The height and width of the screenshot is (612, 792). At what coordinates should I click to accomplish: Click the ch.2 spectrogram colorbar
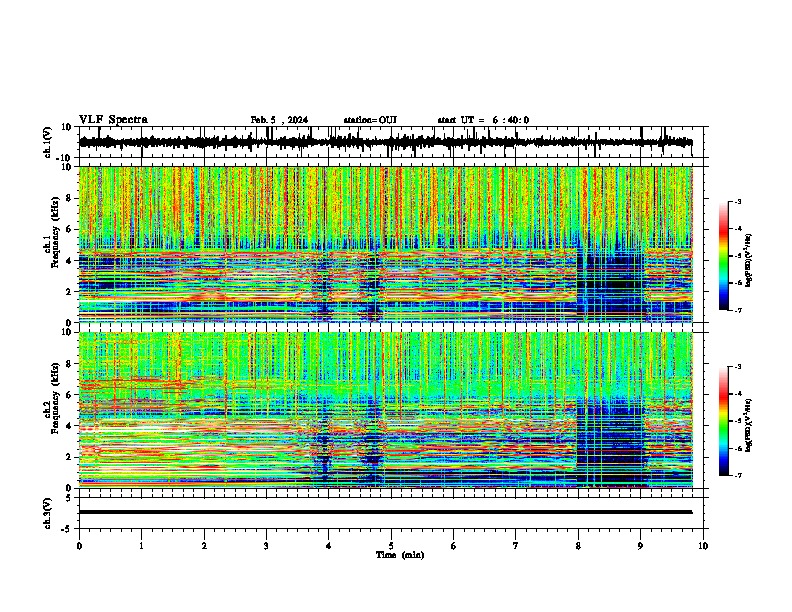pos(723,421)
